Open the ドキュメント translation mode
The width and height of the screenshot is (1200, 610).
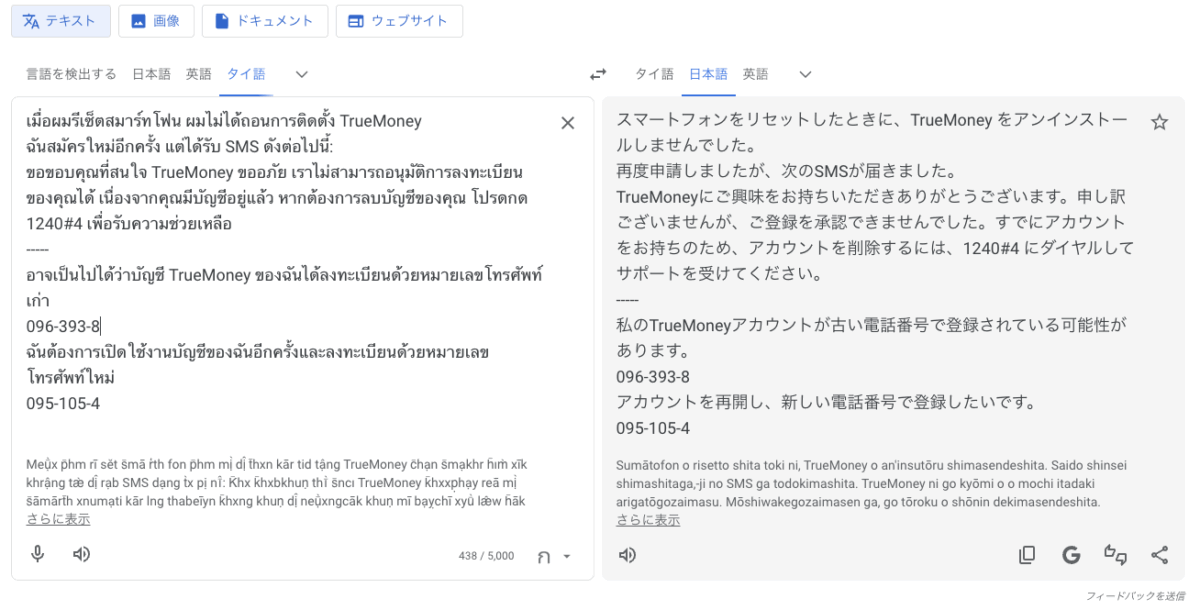(x=264, y=20)
